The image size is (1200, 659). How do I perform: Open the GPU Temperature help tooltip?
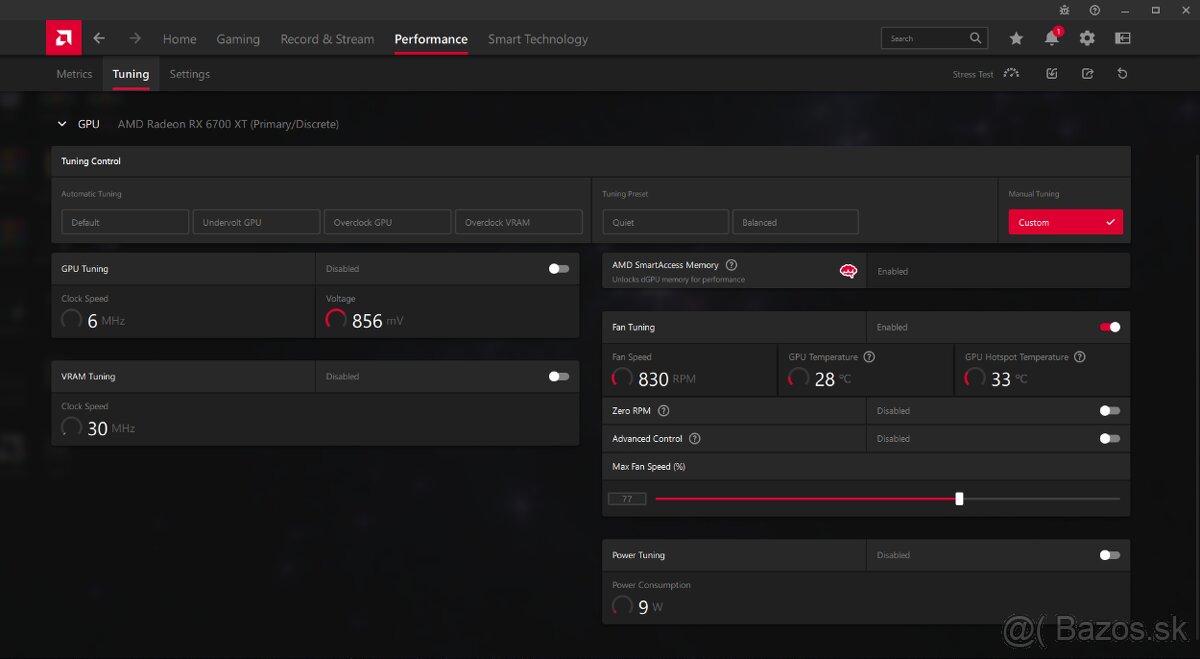click(x=868, y=356)
